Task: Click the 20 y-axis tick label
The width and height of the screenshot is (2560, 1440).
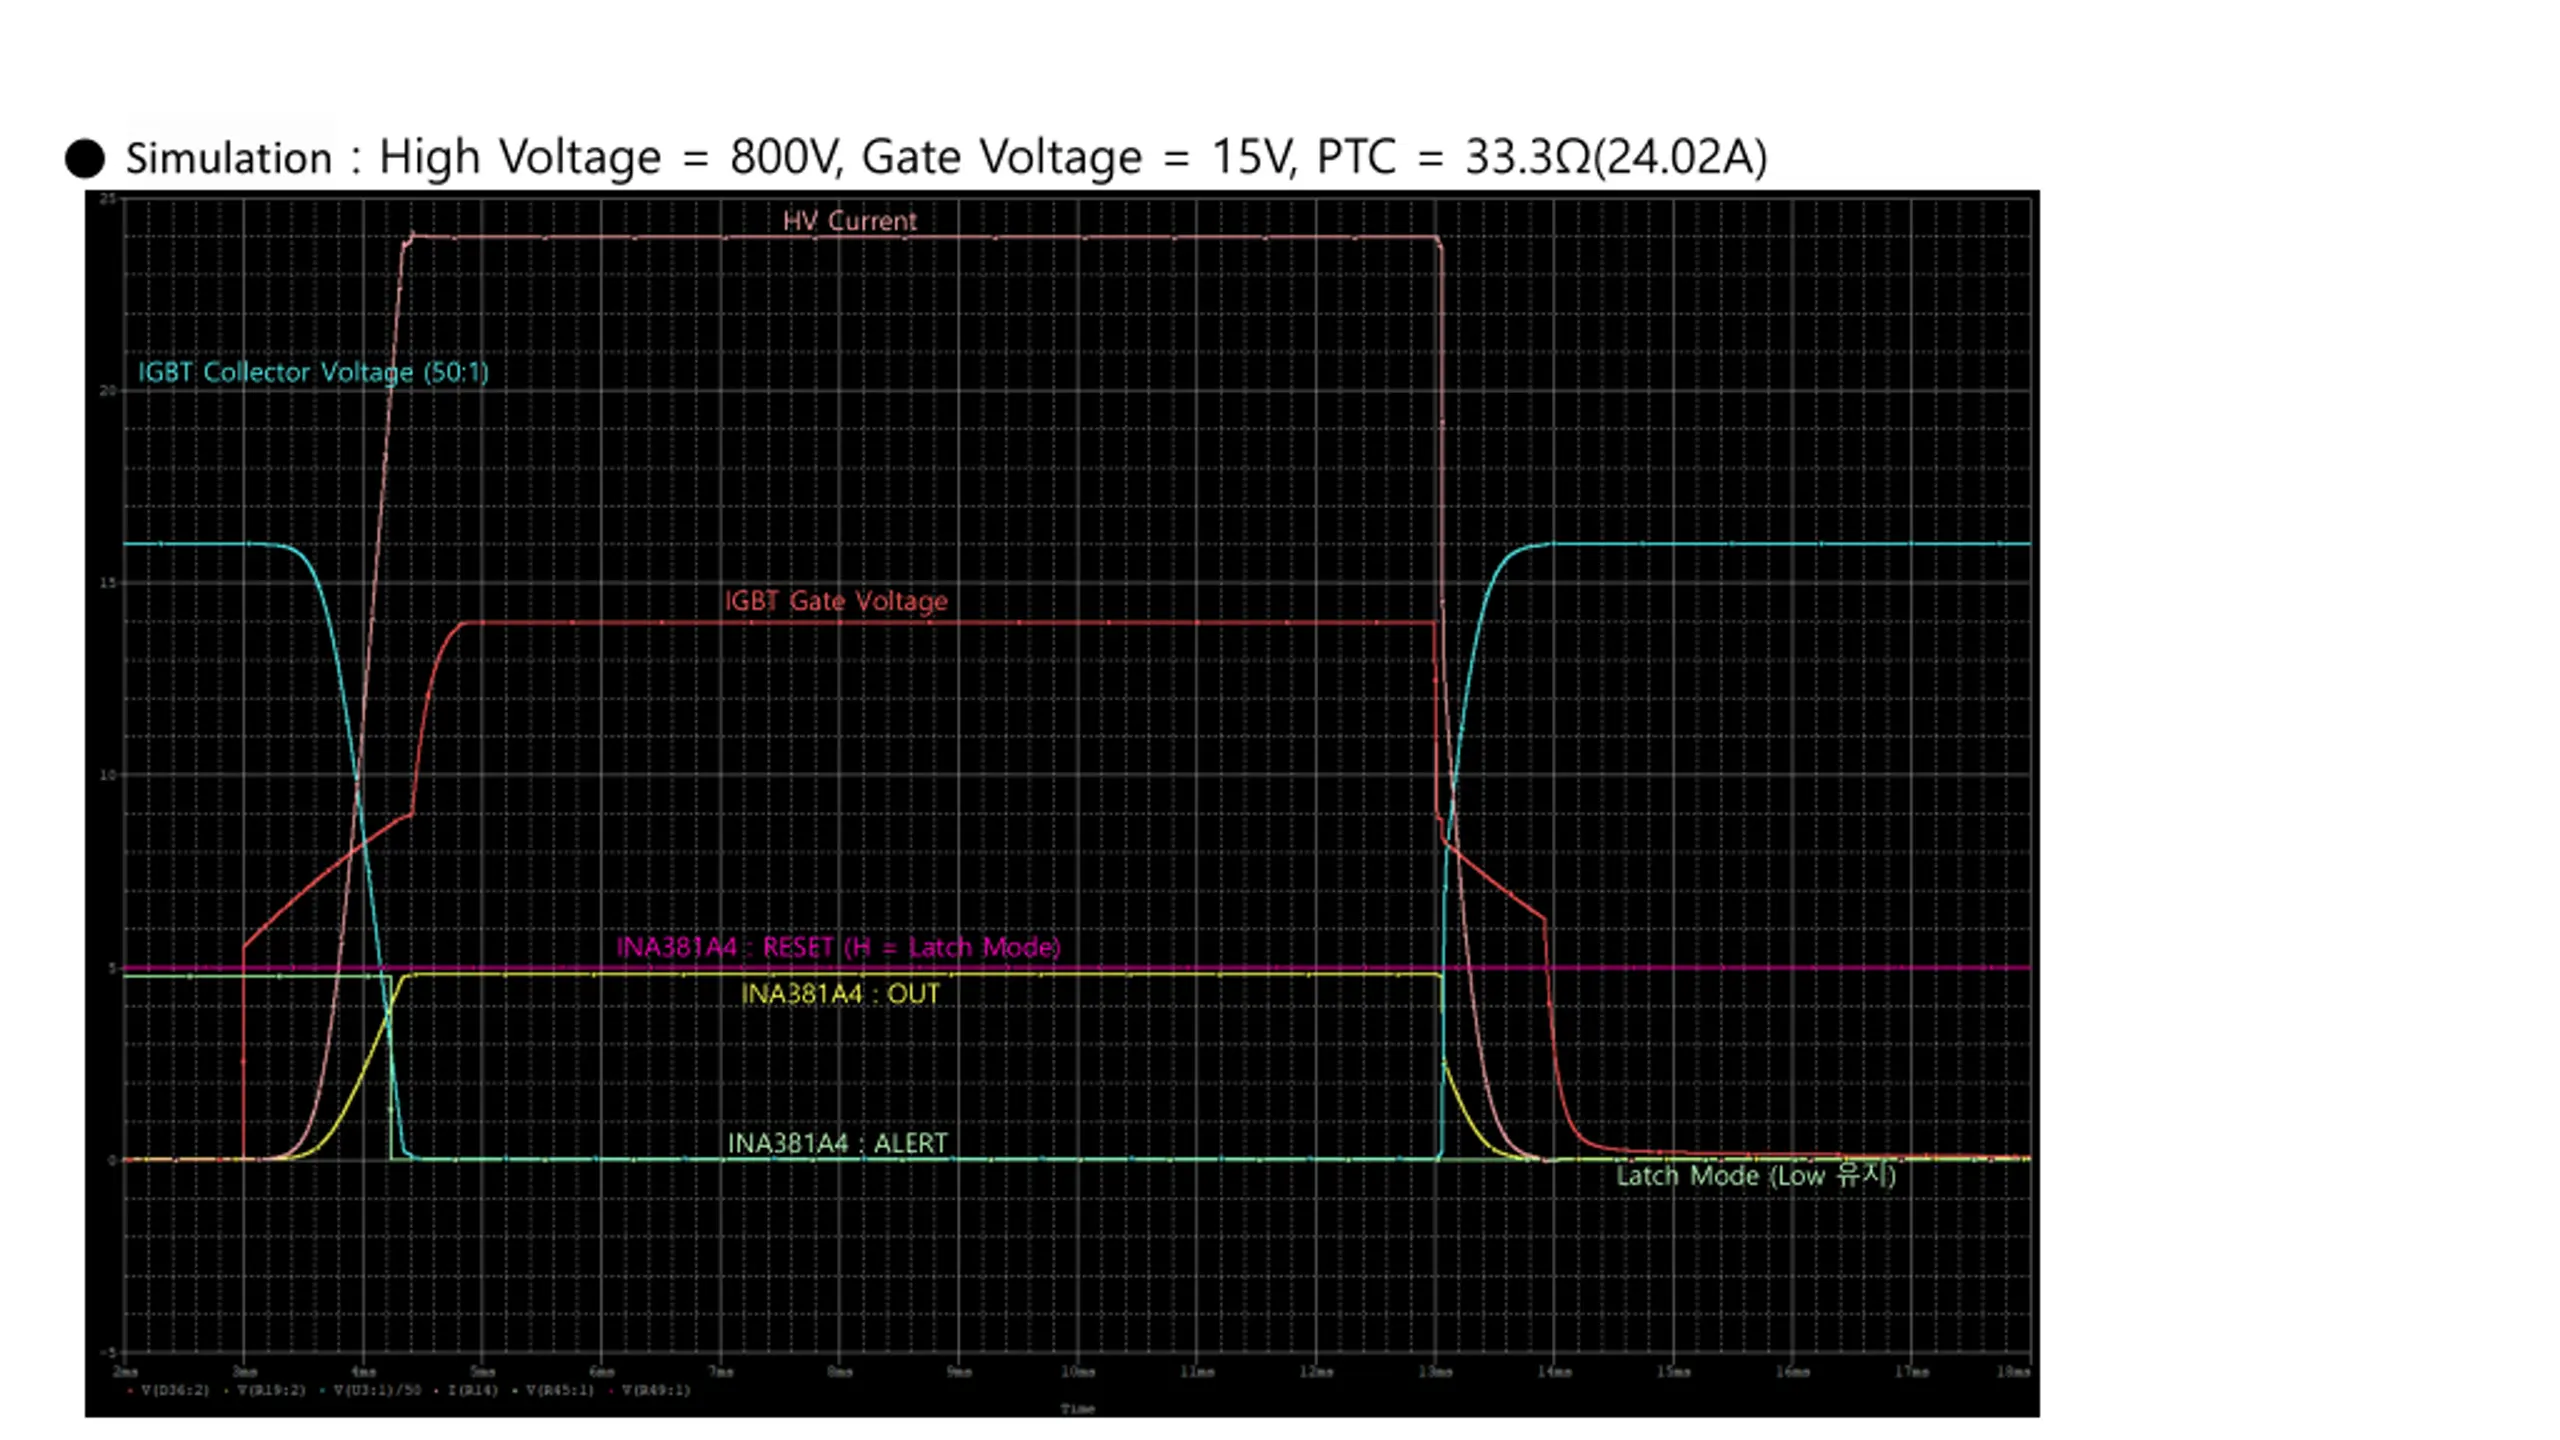Action: [x=108, y=391]
